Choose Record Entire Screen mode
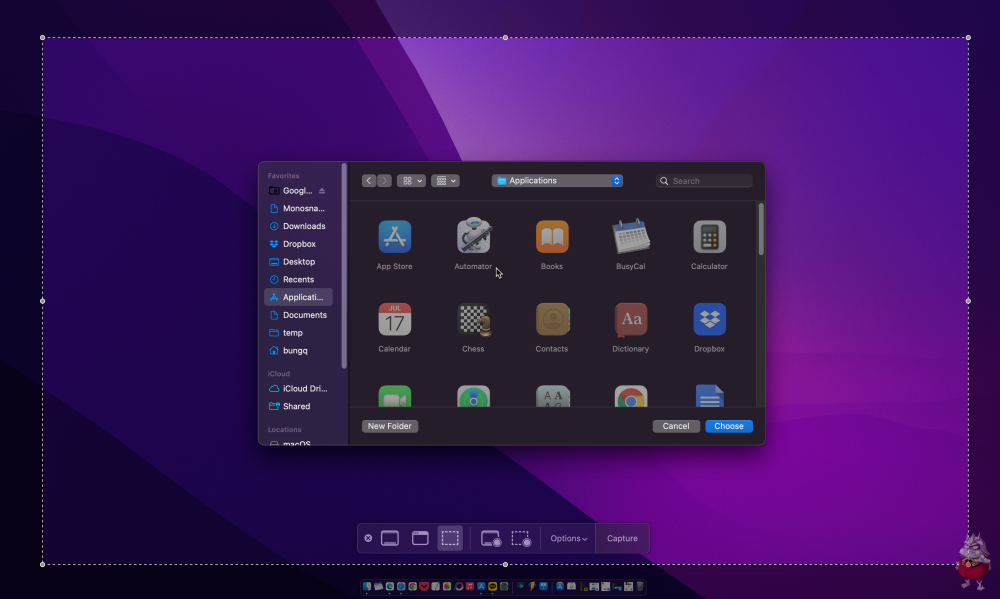Screen dimensions: 1000x599 point(490,538)
